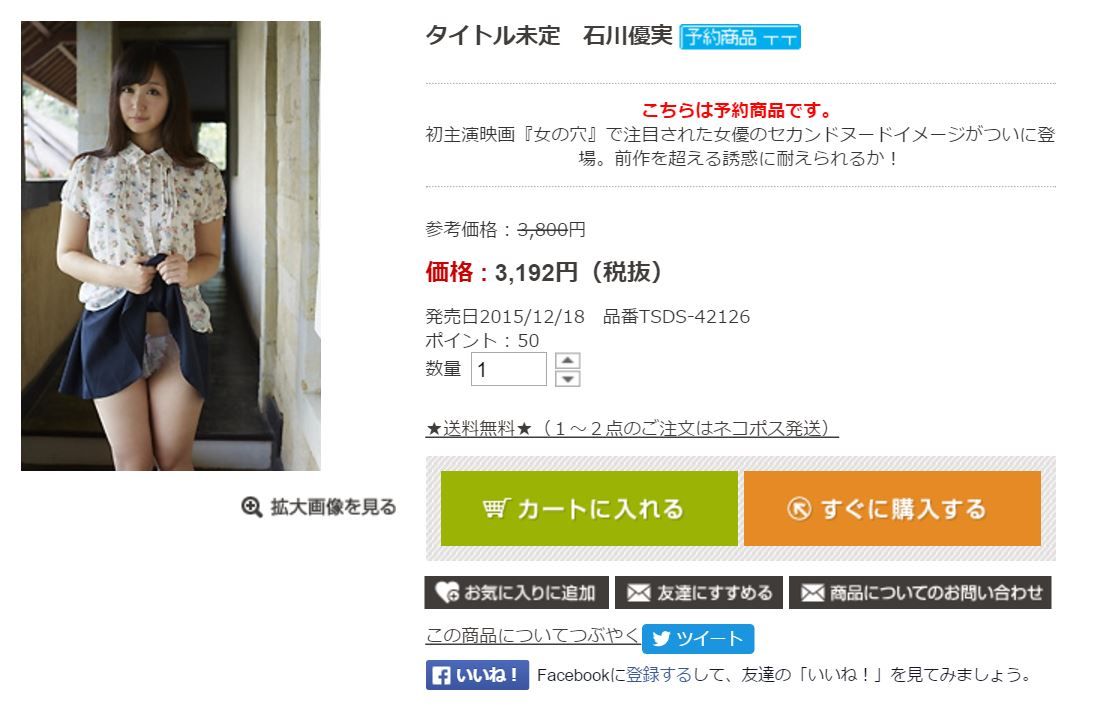Click the arrow circle icon on the orange button

click(x=799, y=508)
